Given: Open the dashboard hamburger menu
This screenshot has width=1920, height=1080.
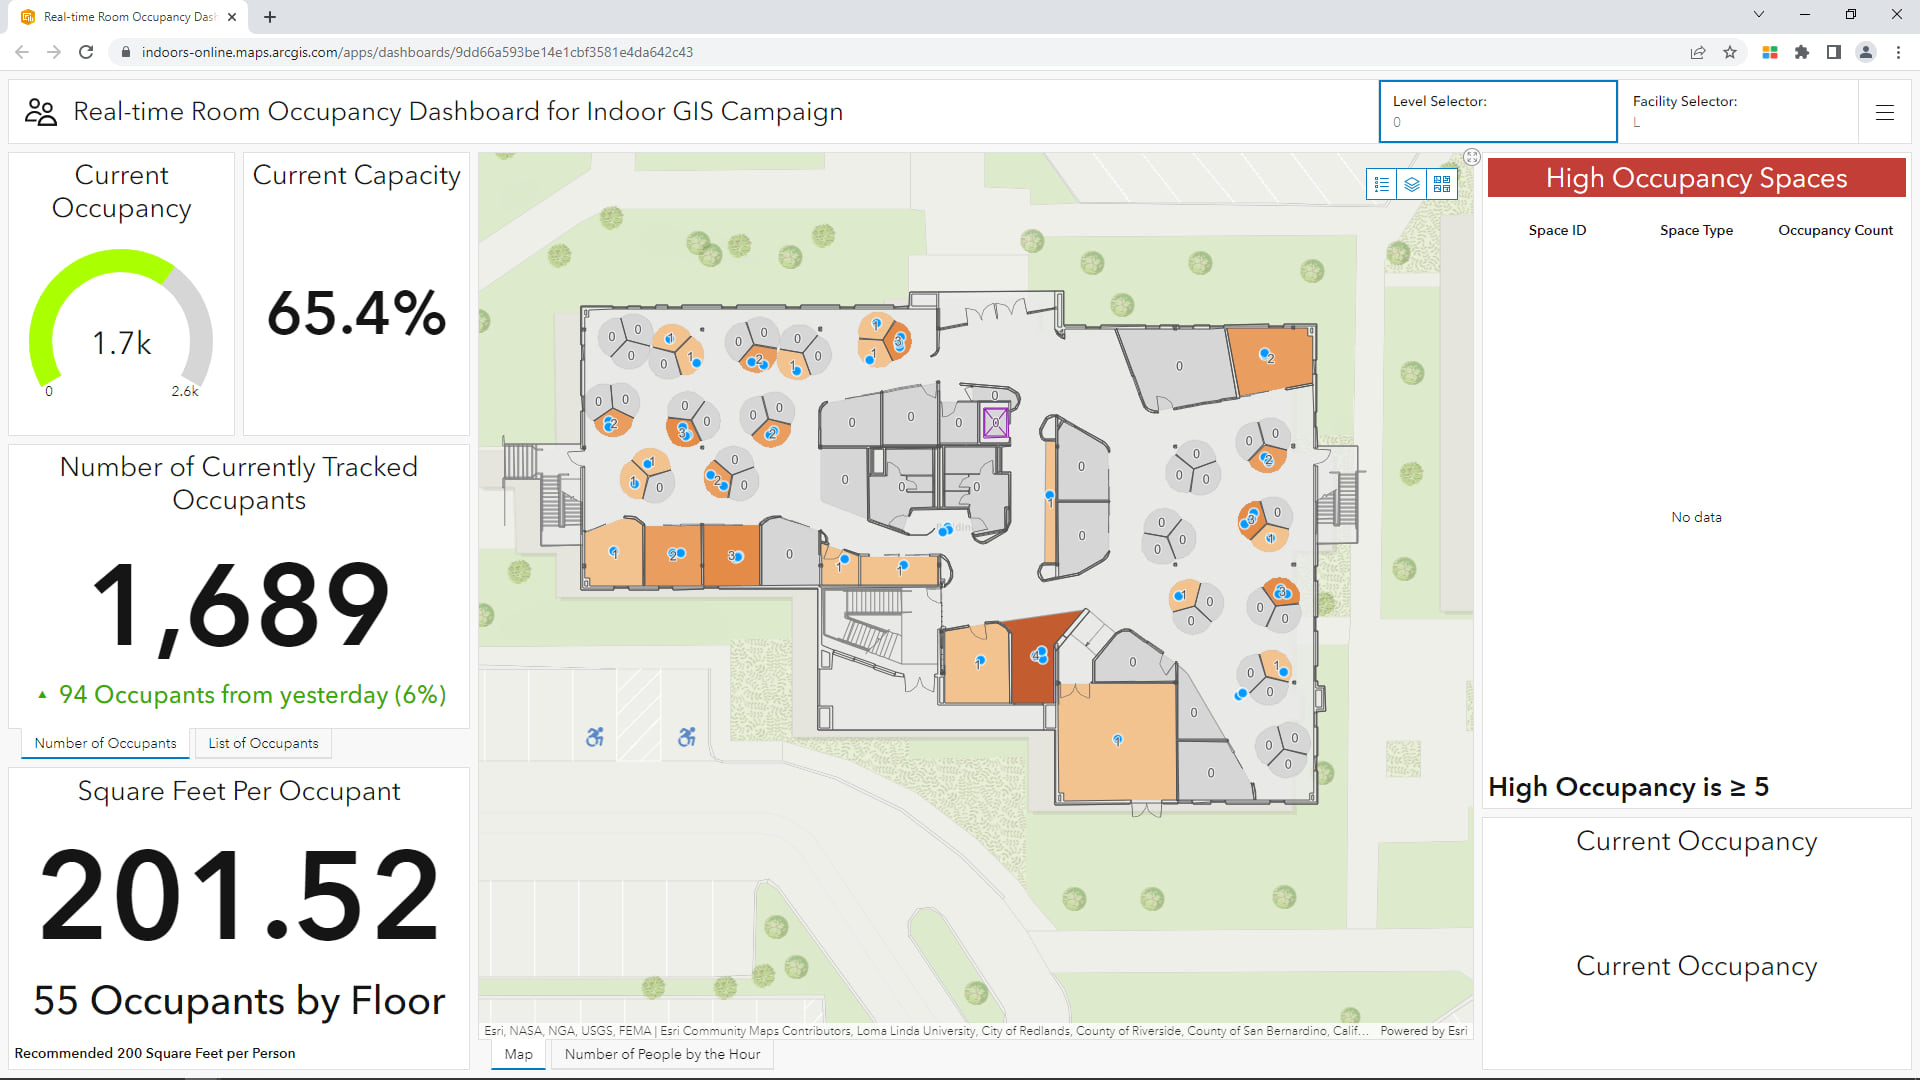Looking at the screenshot, I should pos(1884,113).
